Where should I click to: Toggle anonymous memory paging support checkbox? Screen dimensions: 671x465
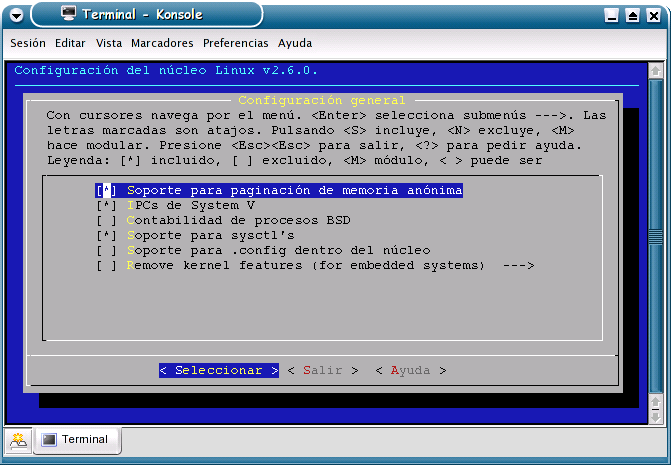coord(107,190)
